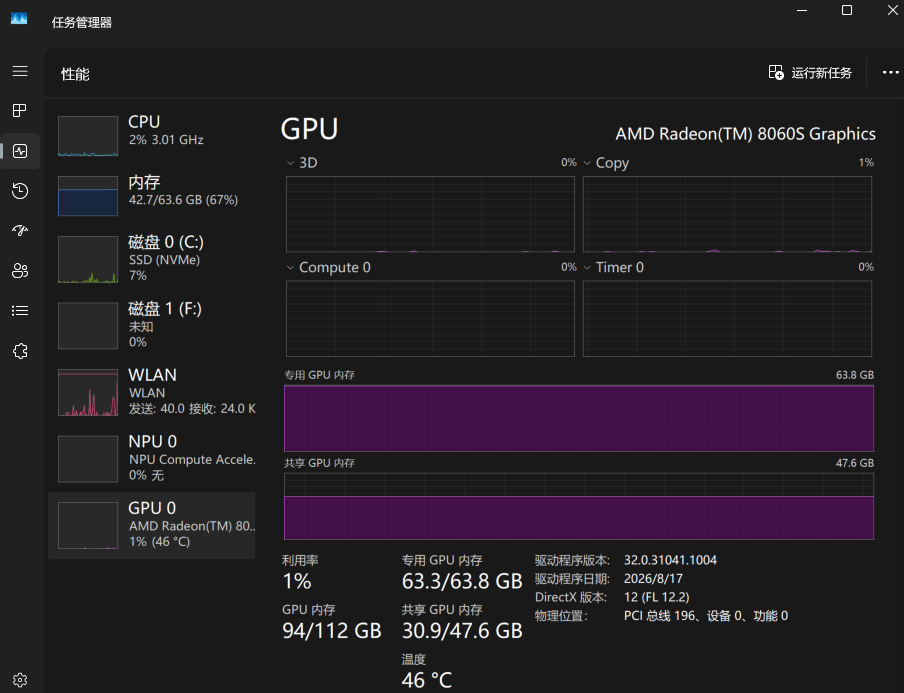This screenshot has height=693, width=904.
Task: Click the AMD Radeon(TM) 8060S Graphics title
Action: tap(745, 134)
